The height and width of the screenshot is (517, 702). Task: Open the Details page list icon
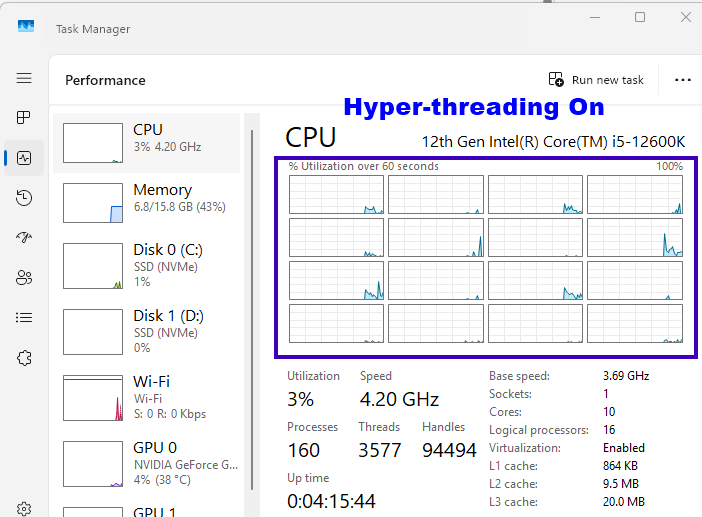[x=24, y=318]
